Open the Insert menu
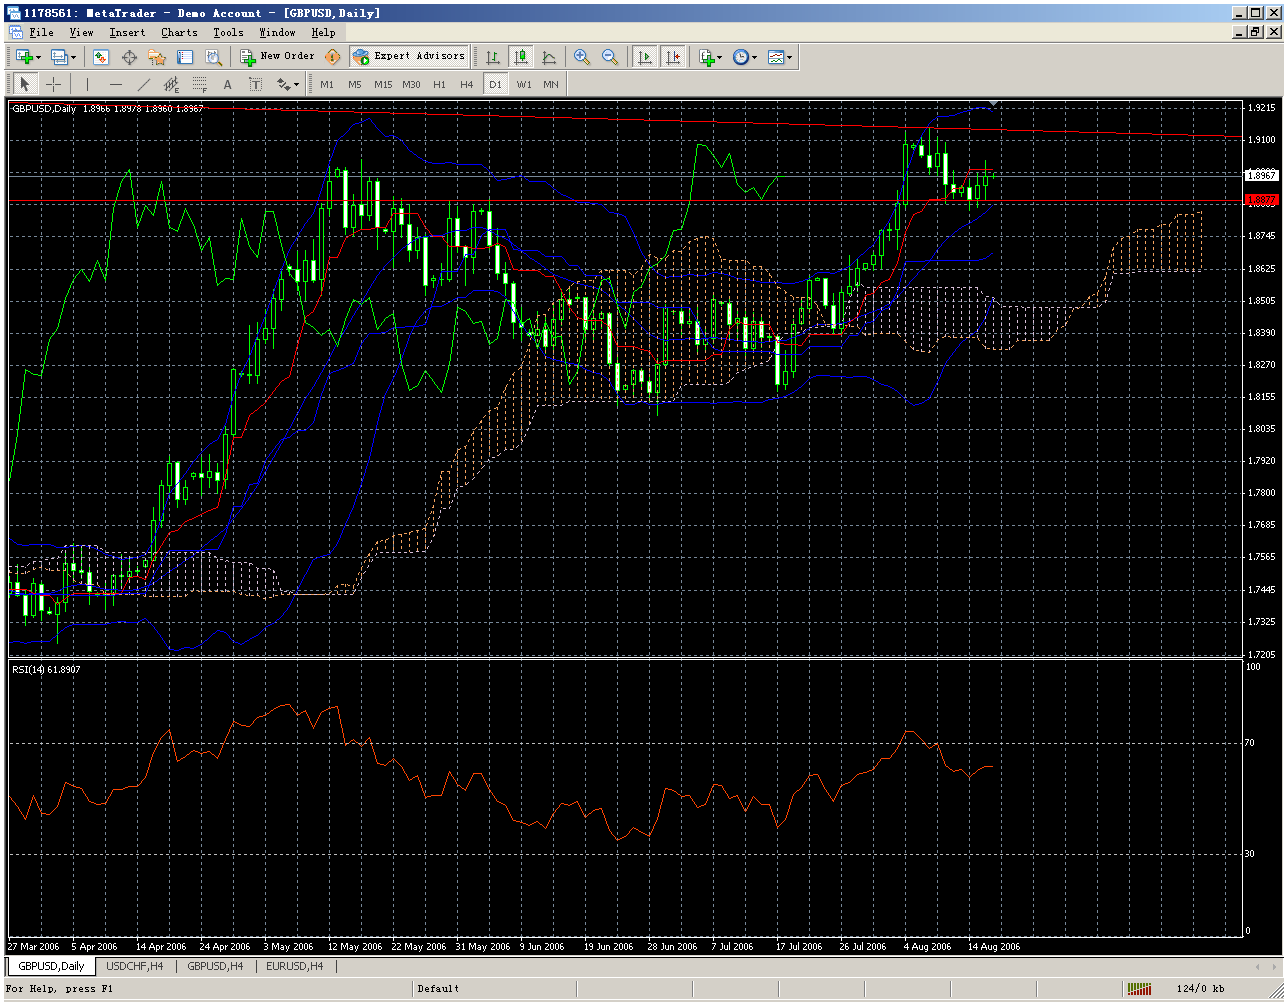1288x1002 pixels. [127, 32]
